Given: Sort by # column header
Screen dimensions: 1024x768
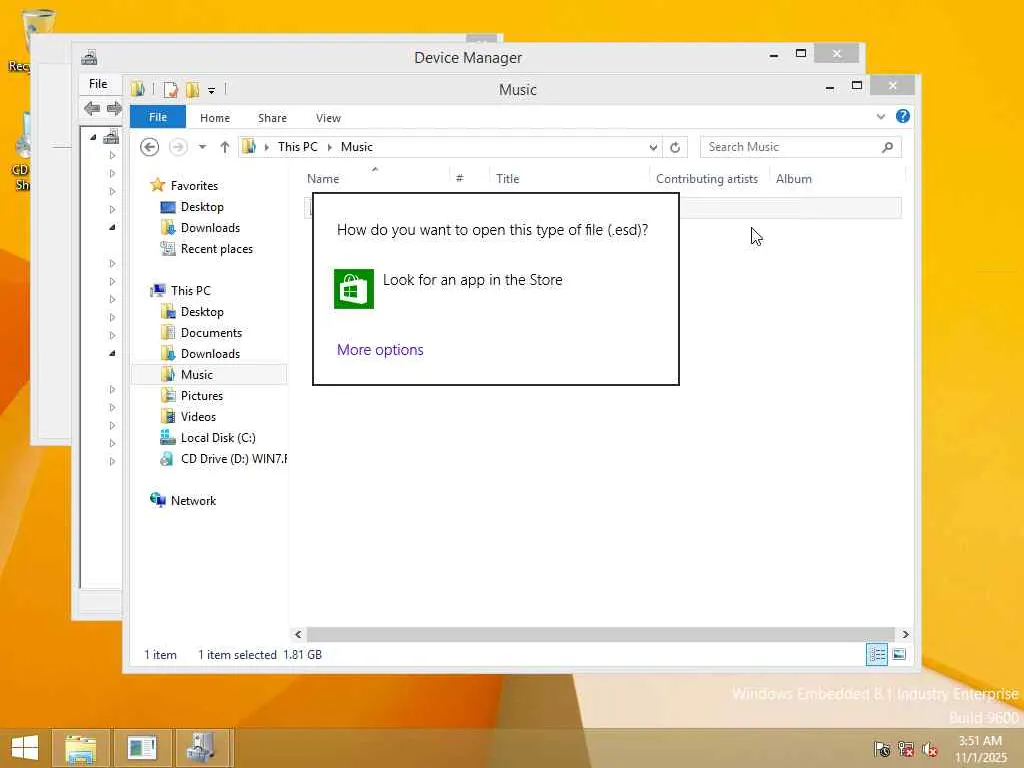Looking at the screenshot, I should point(460,179).
